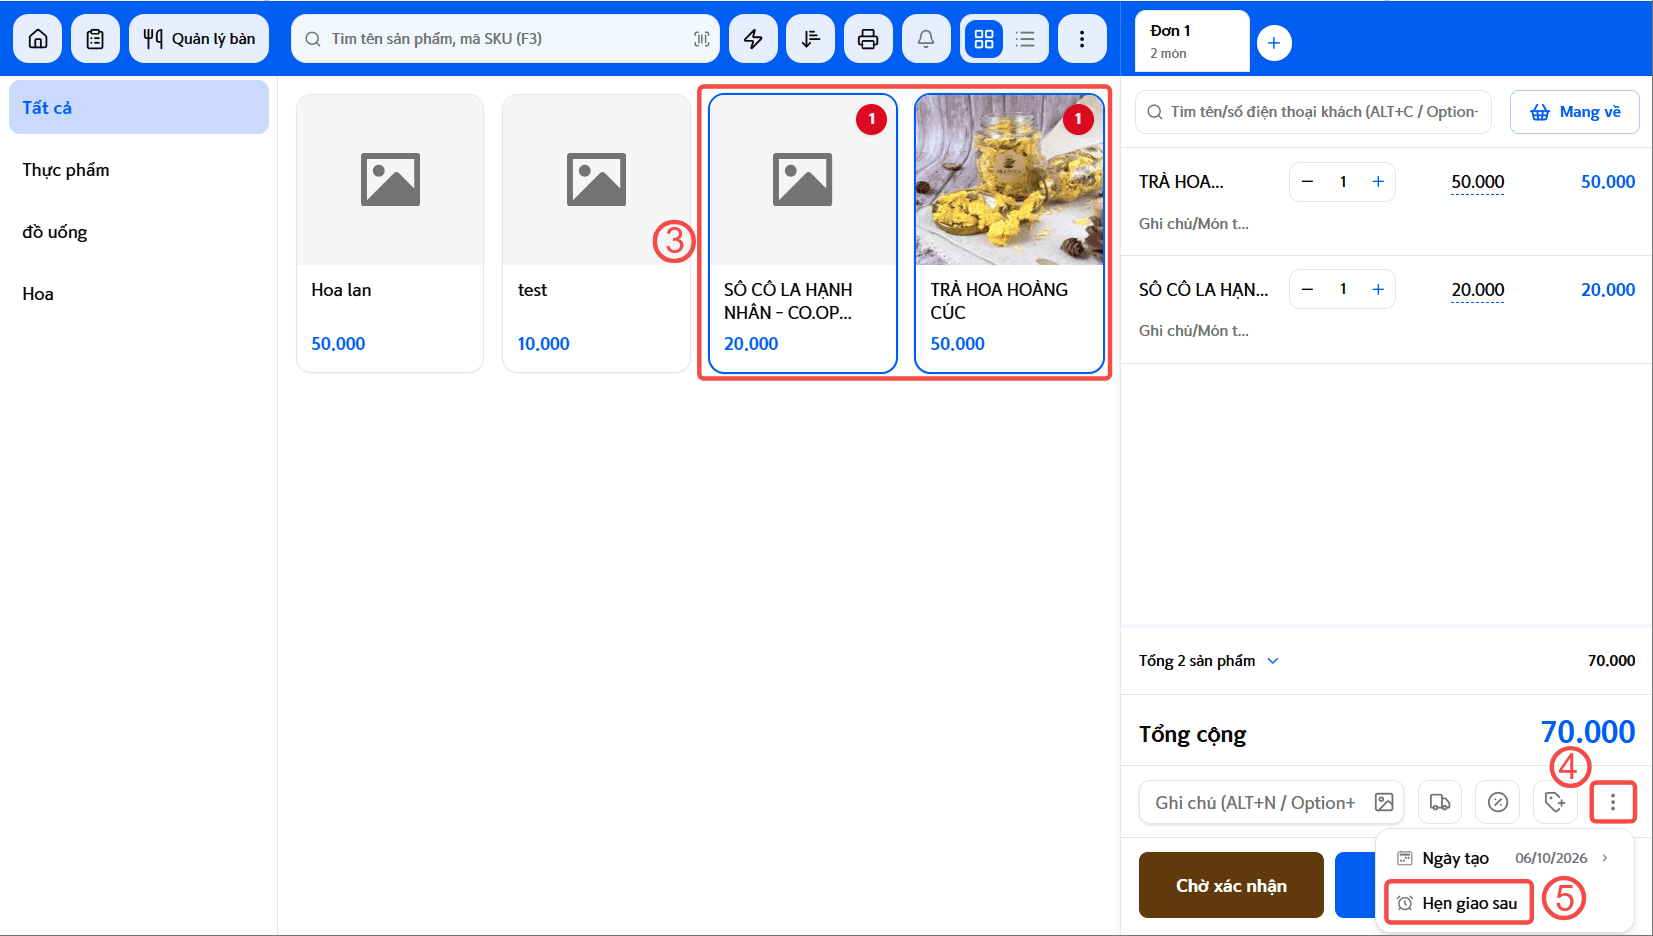Select the Tất cả category
Viewport: 1653px width, 936px height.
point(139,108)
